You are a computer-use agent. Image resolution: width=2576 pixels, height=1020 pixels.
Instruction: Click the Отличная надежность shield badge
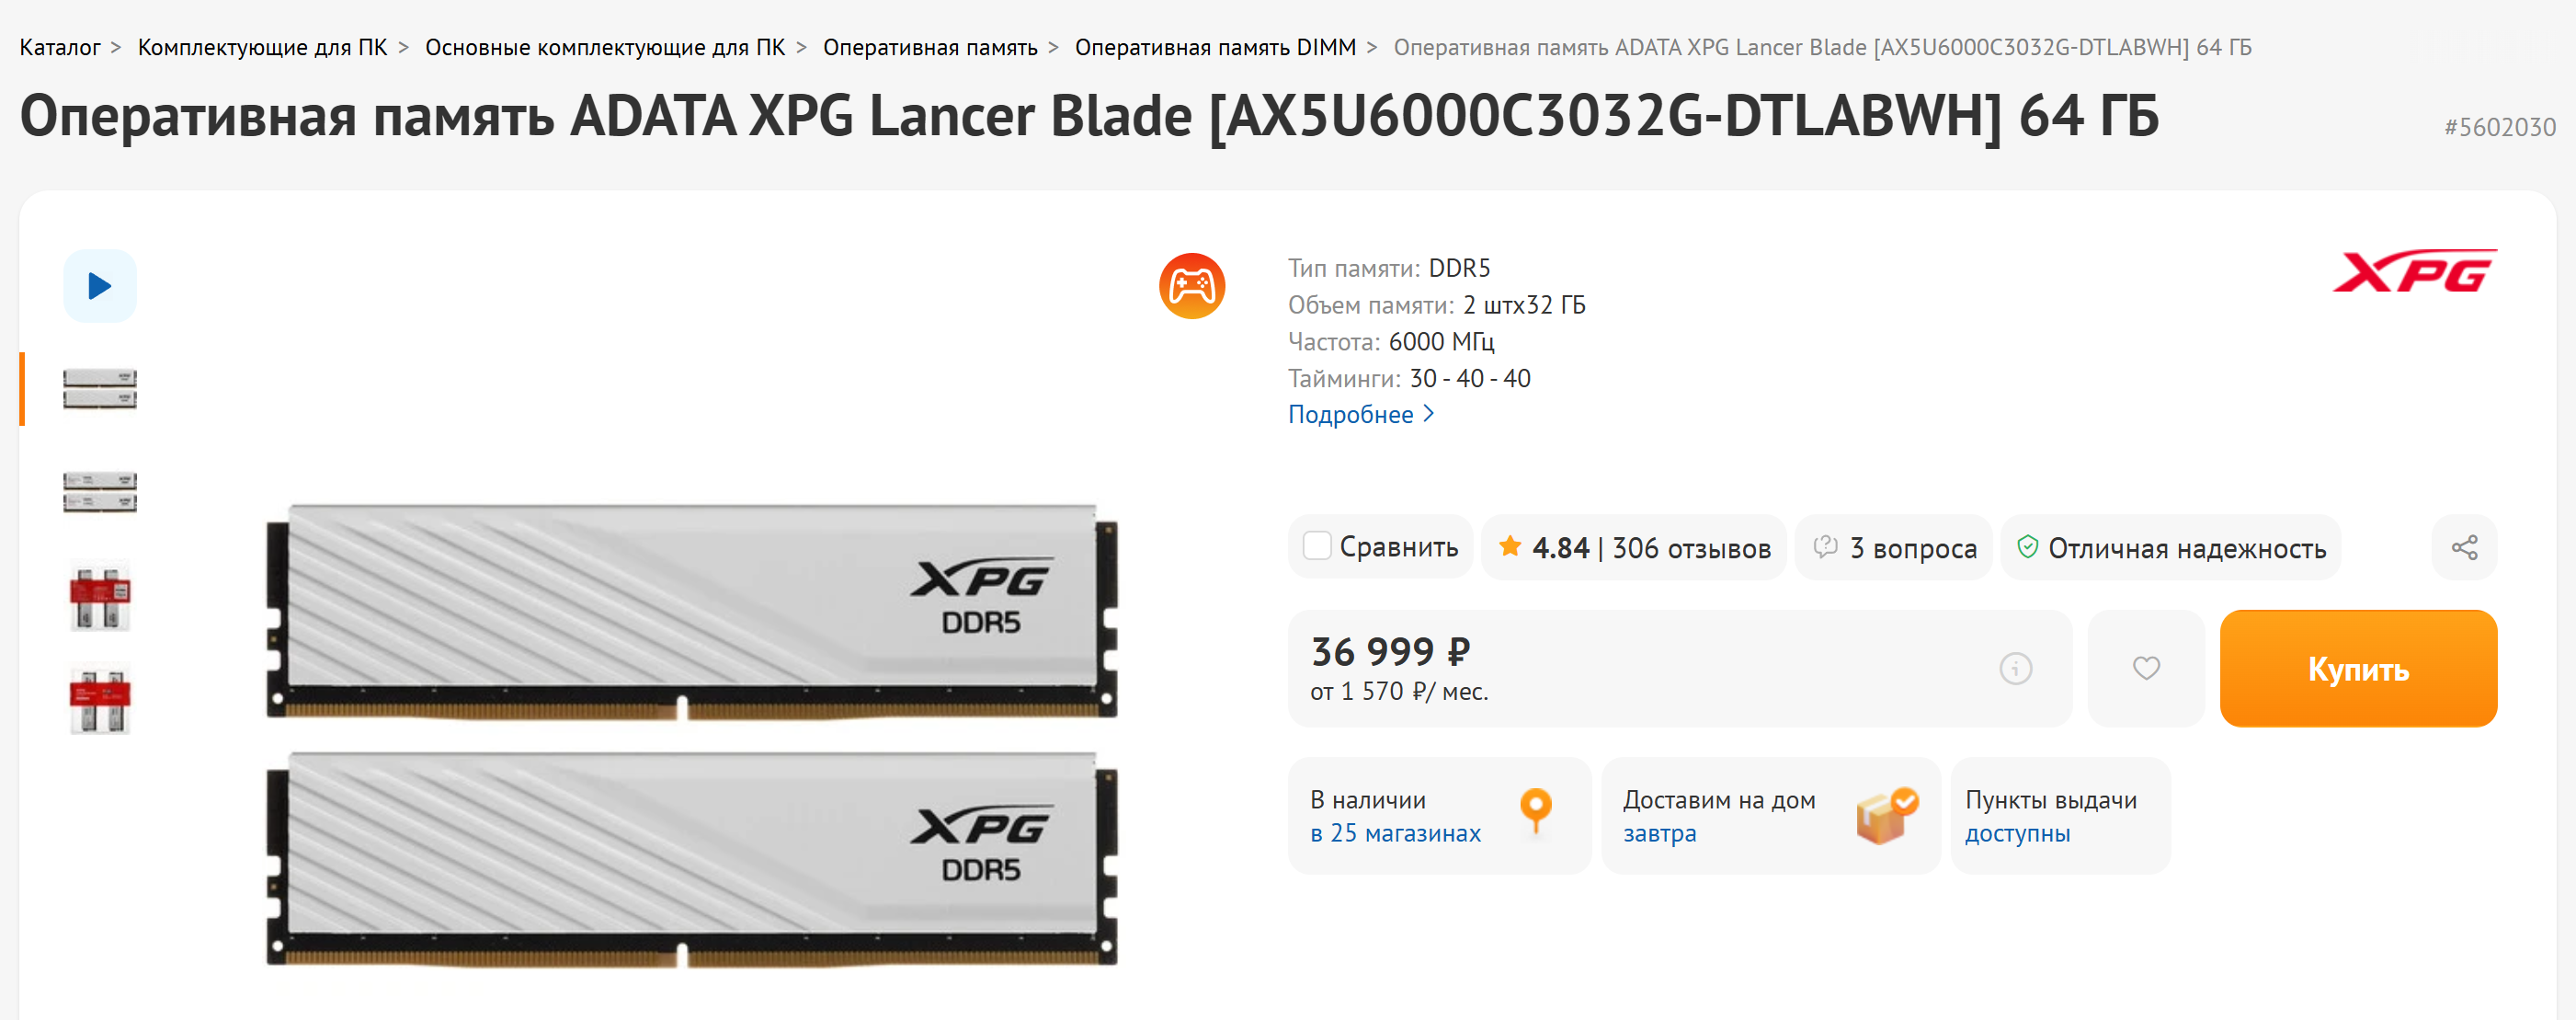2171,548
